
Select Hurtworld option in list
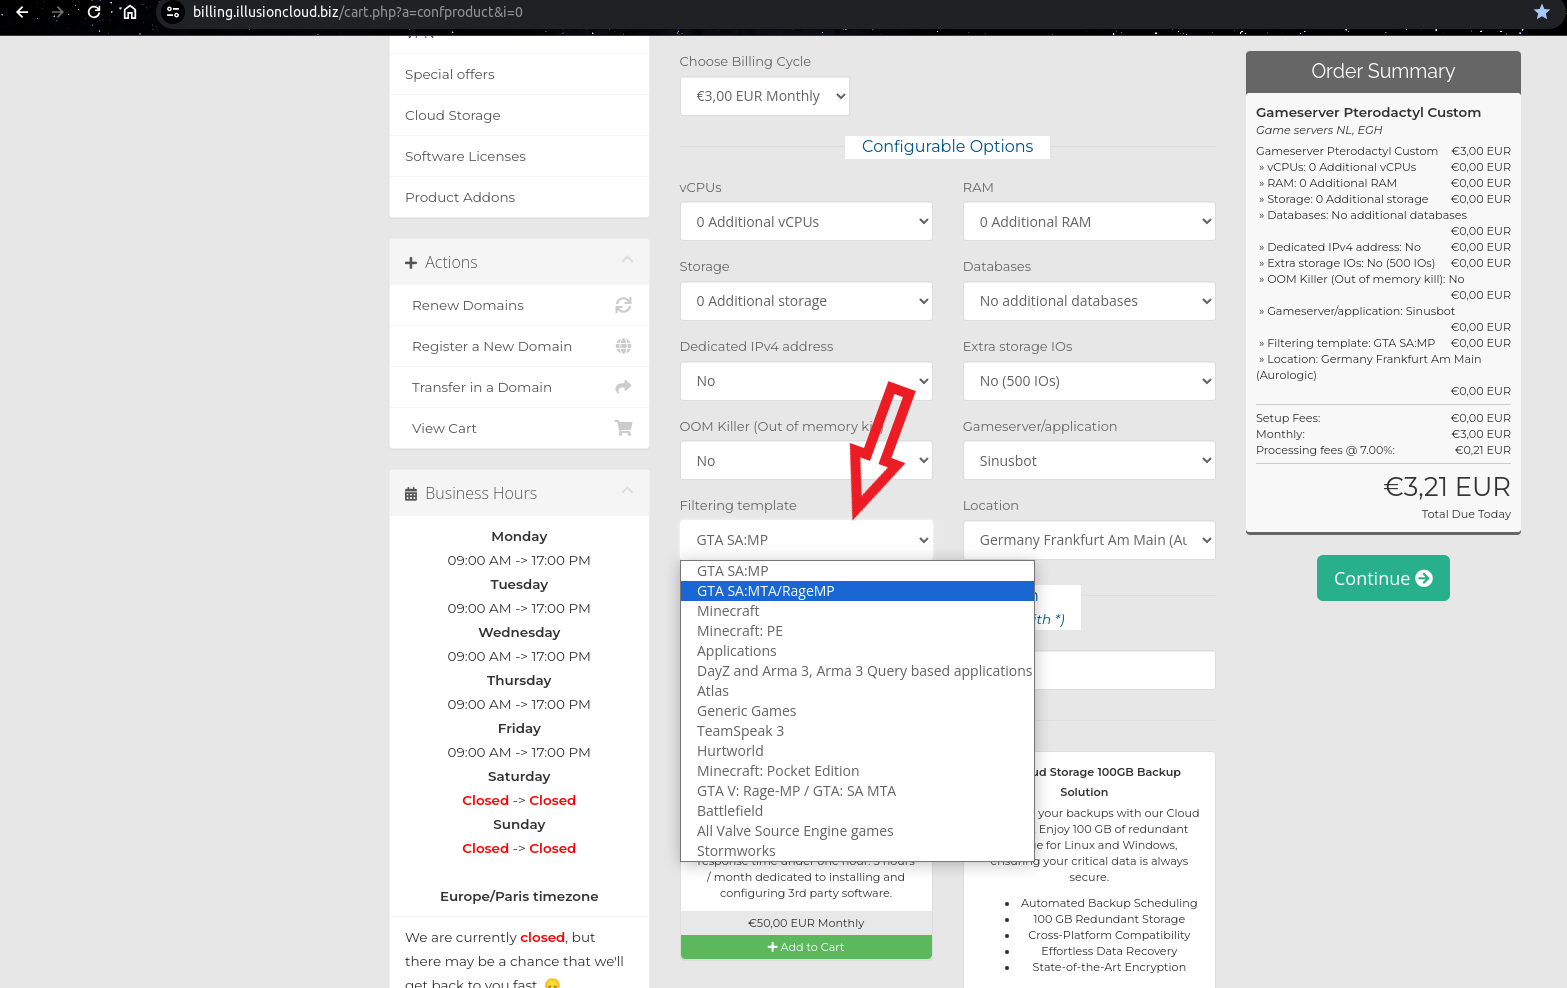click(x=857, y=751)
